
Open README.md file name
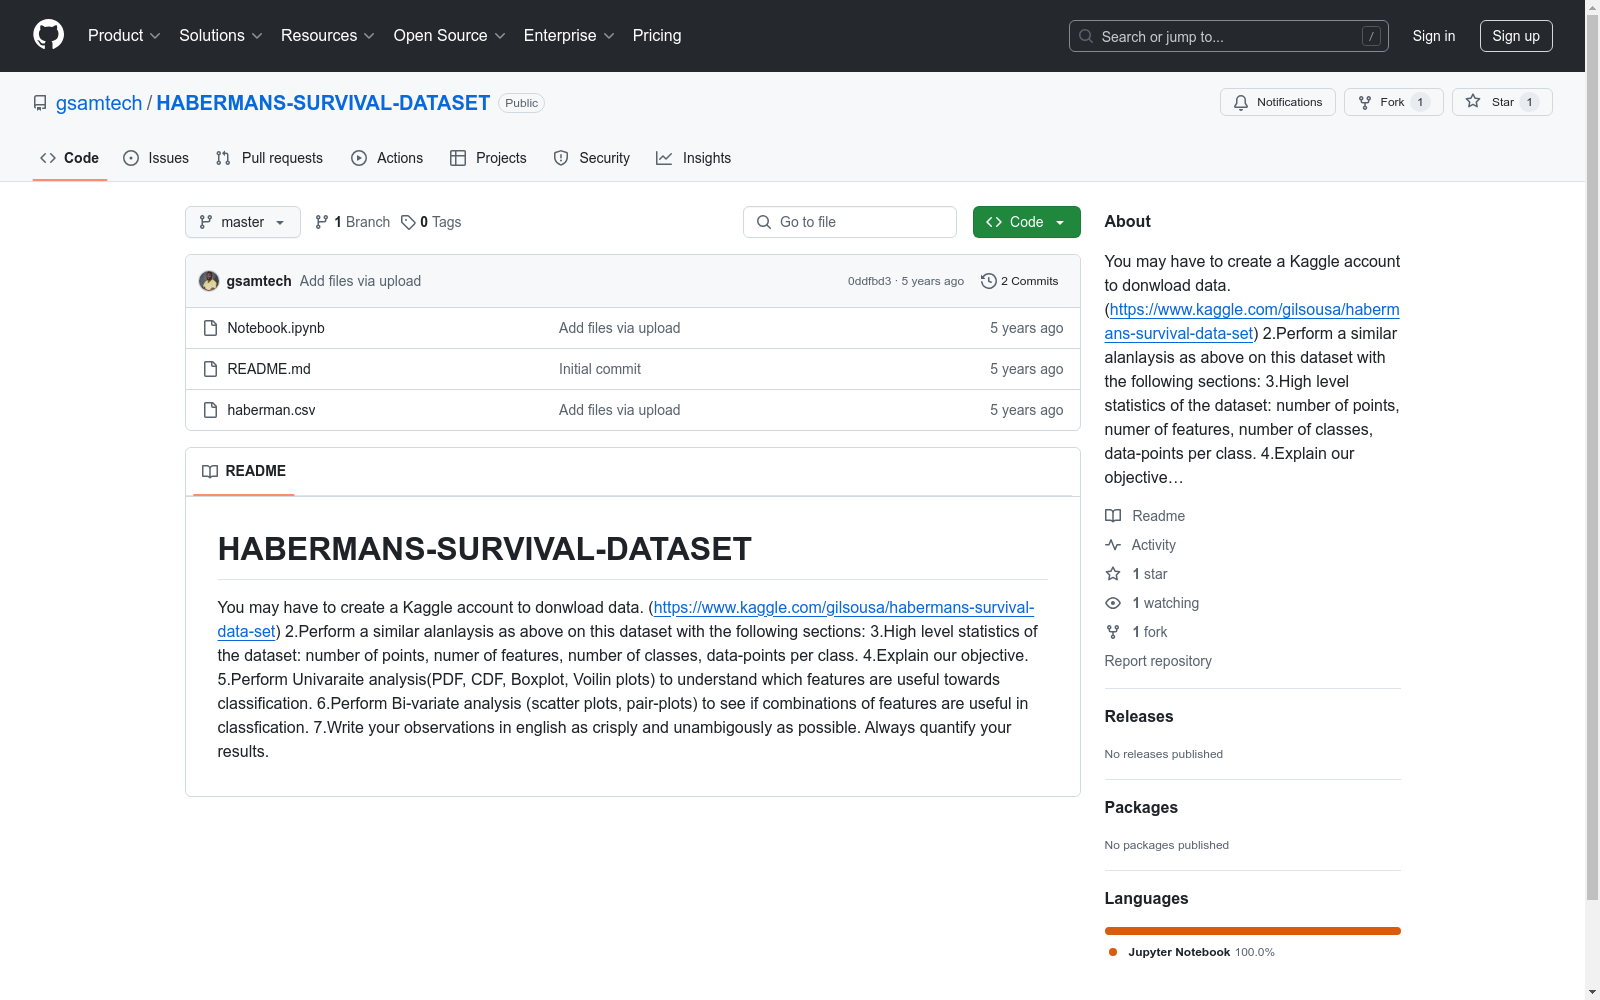pyautogui.click(x=269, y=369)
